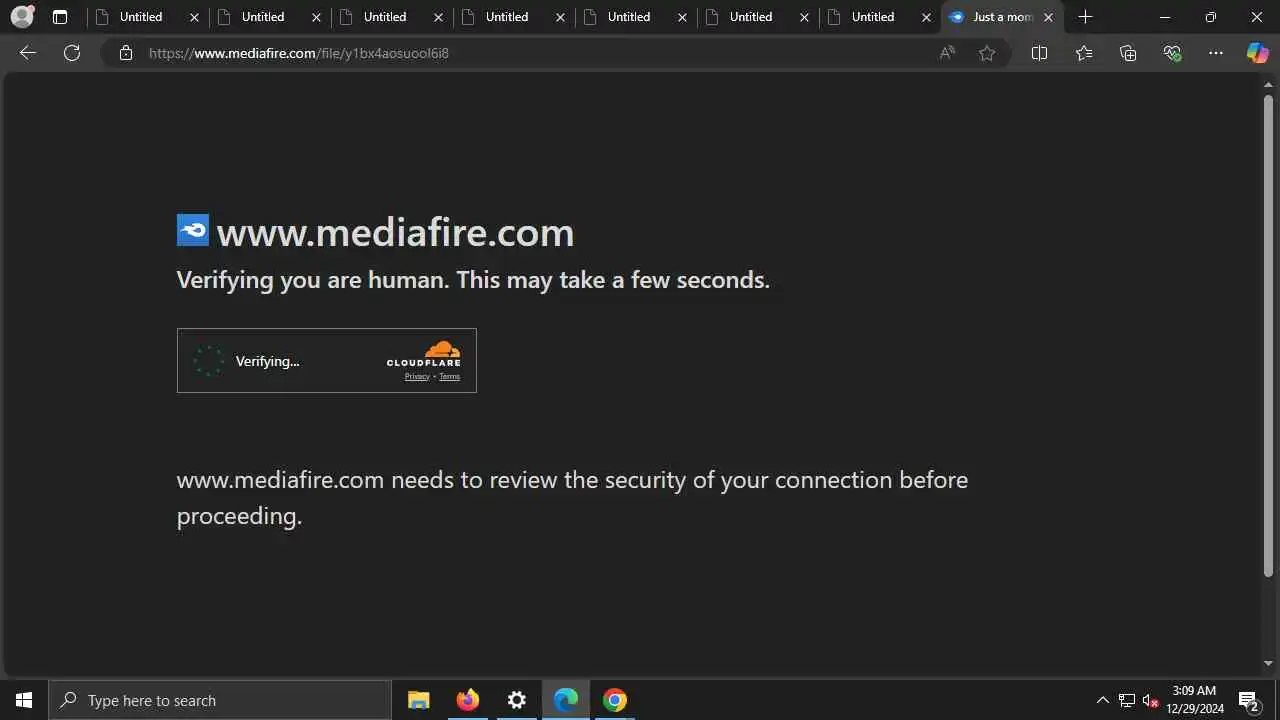Image resolution: width=1280 pixels, height=720 pixels.
Task: Click the taskbar search box
Action: 220,700
